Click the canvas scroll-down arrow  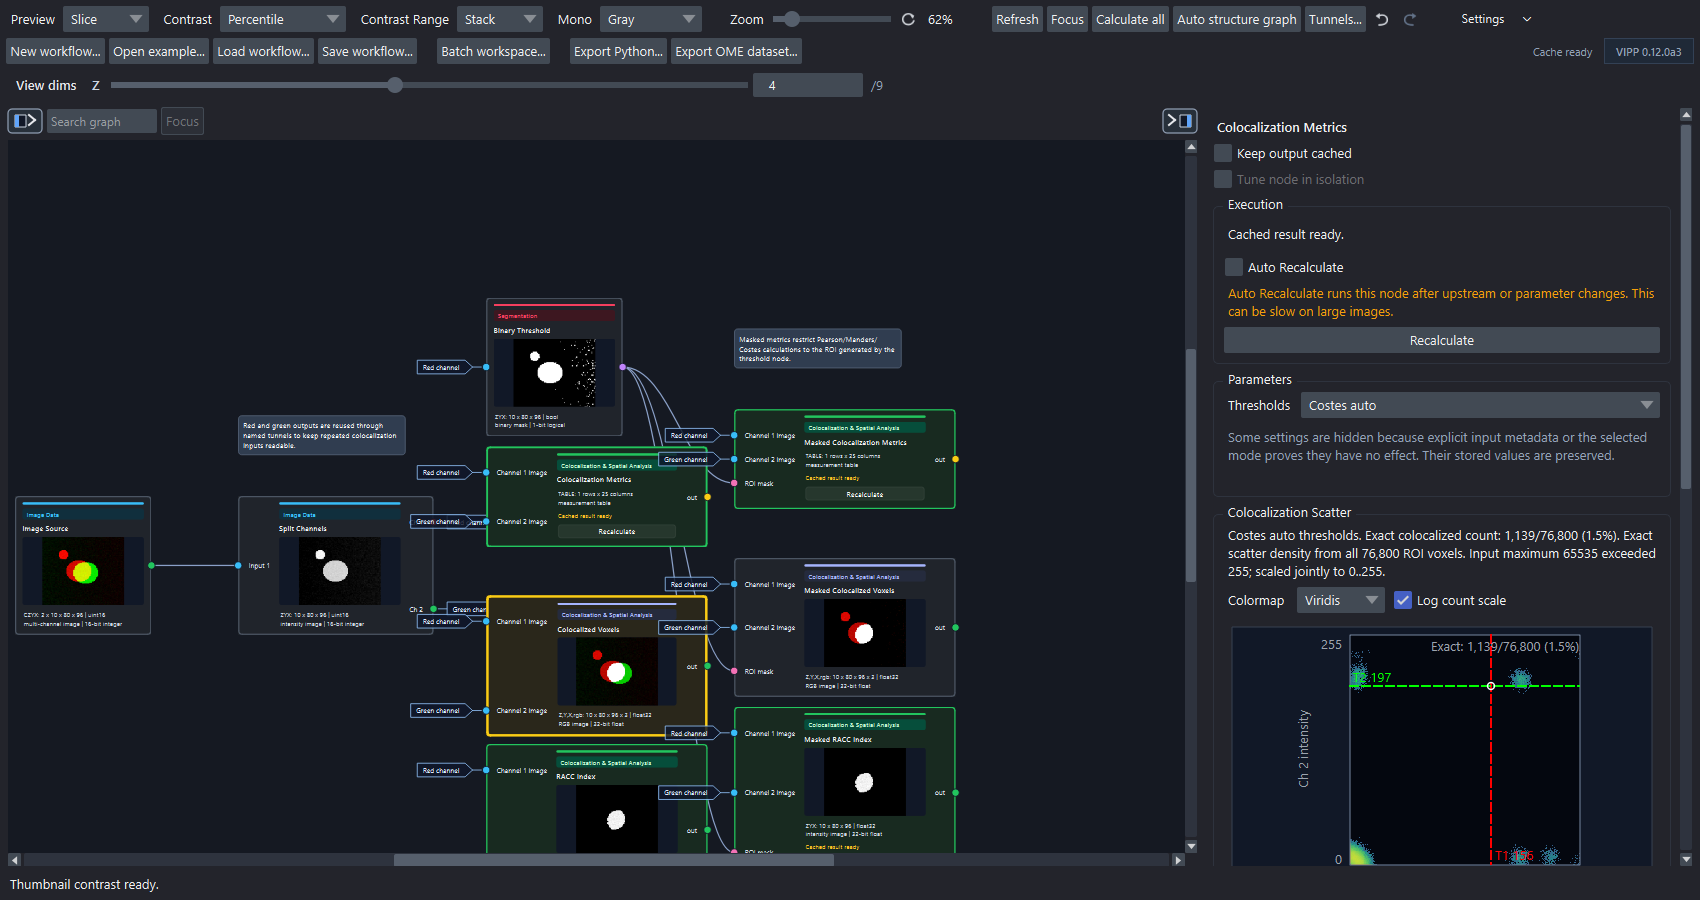click(1191, 846)
